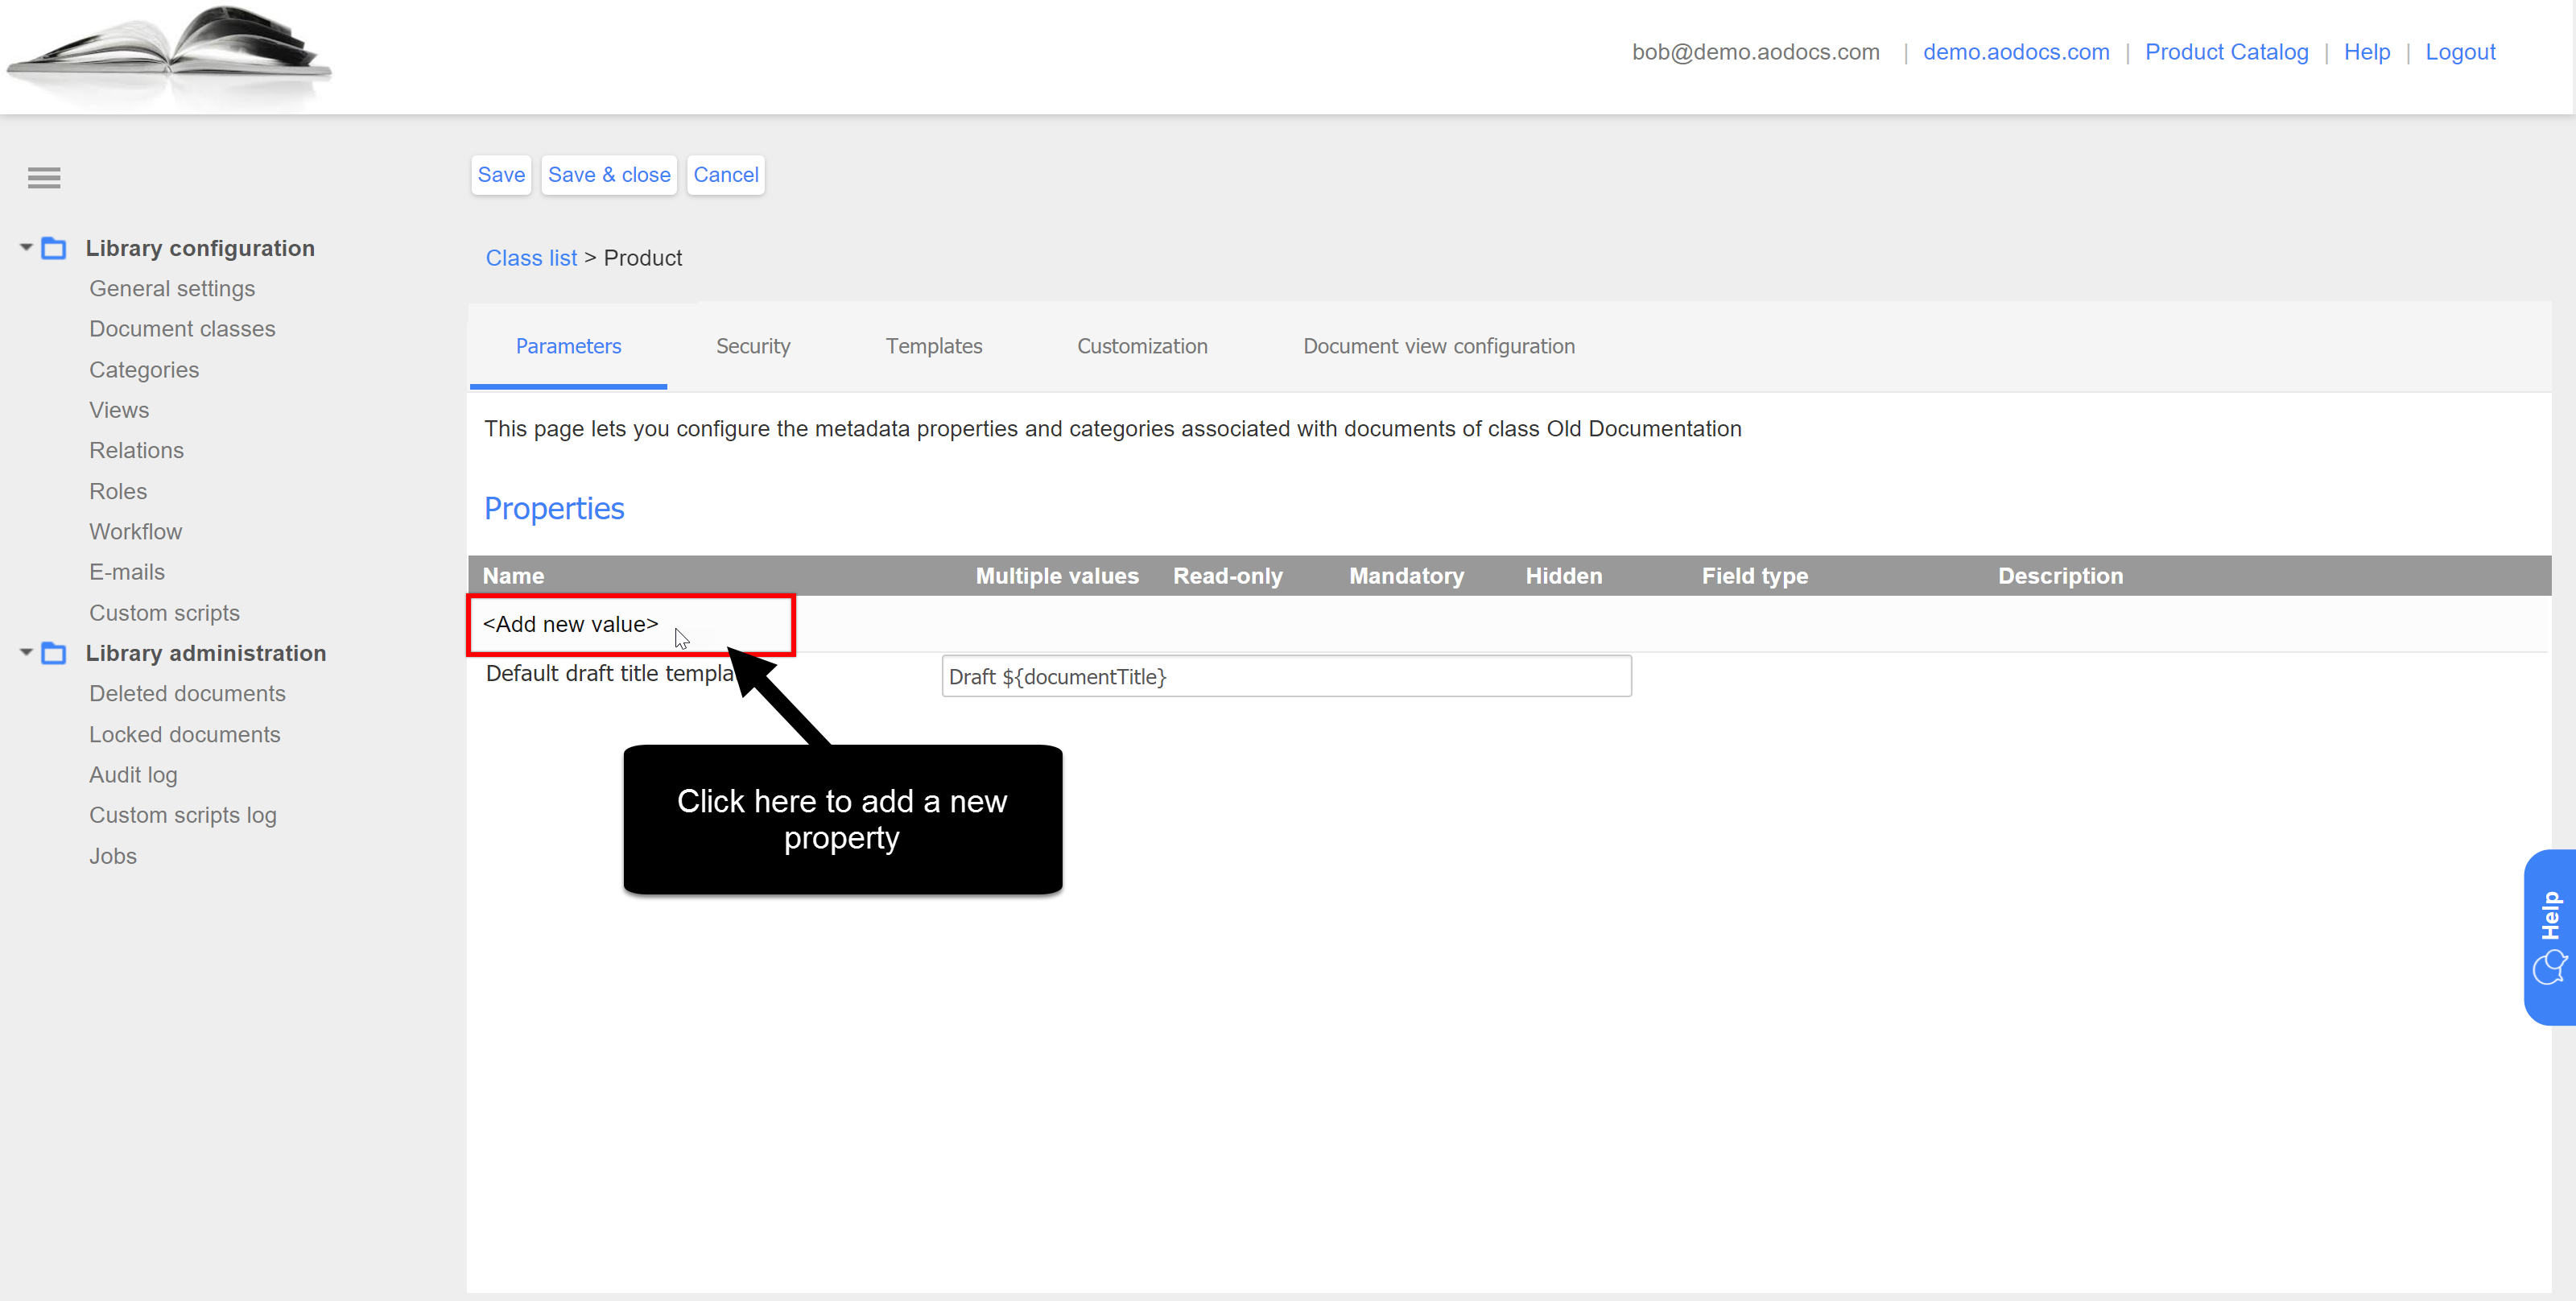Click bob@demo.aodocs.com account text

click(x=1755, y=52)
